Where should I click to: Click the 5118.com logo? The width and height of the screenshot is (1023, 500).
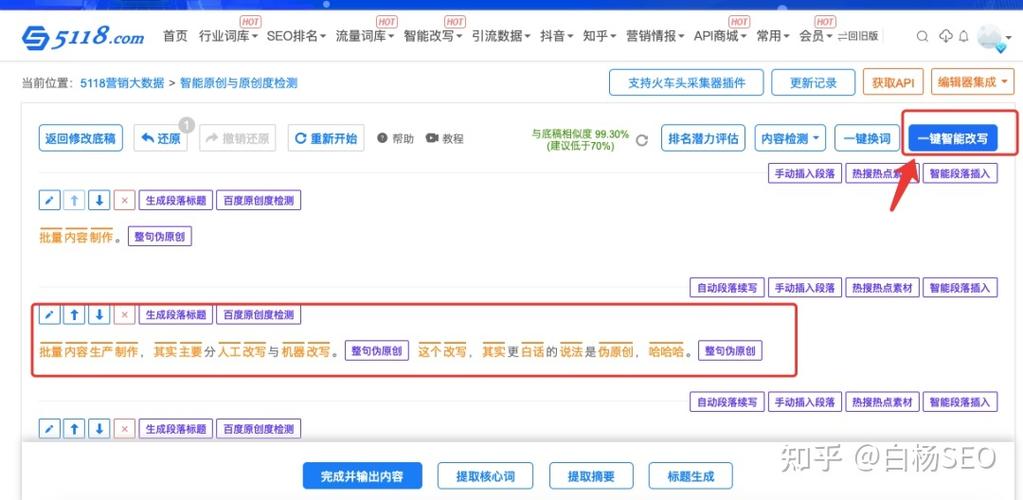[x=83, y=37]
